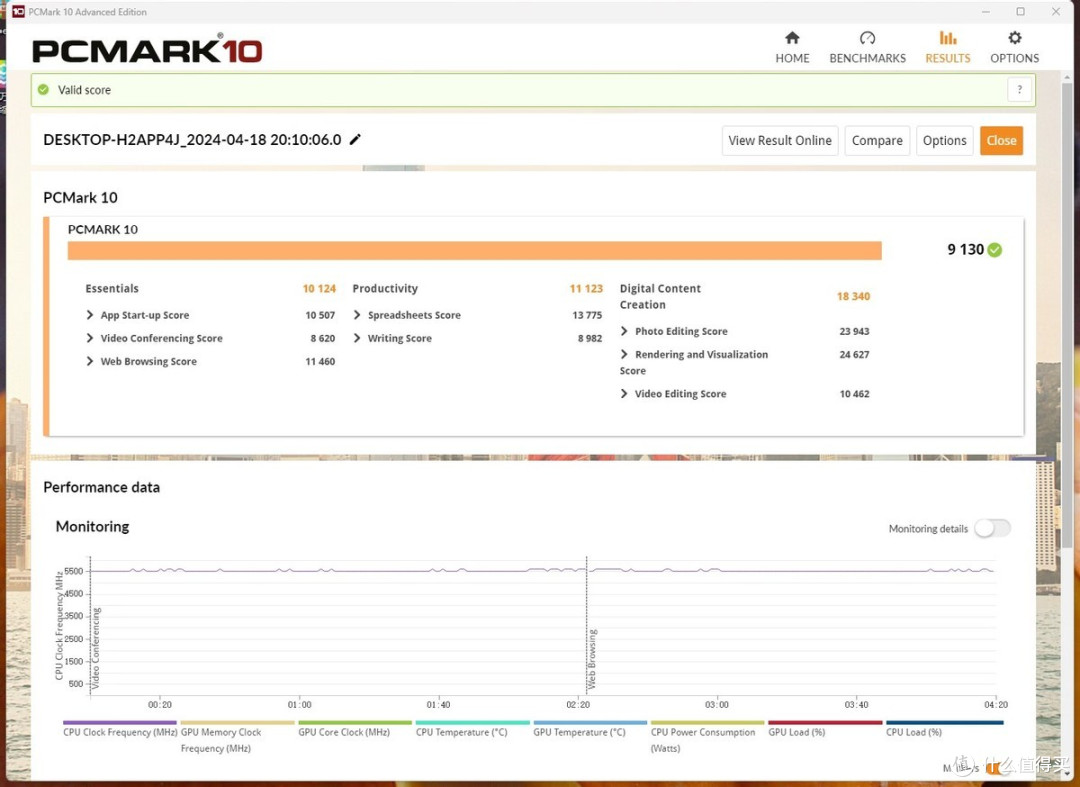Toggle the Monitoring details switch
This screenshot has width=1080, height=787.
pos(992,528)
